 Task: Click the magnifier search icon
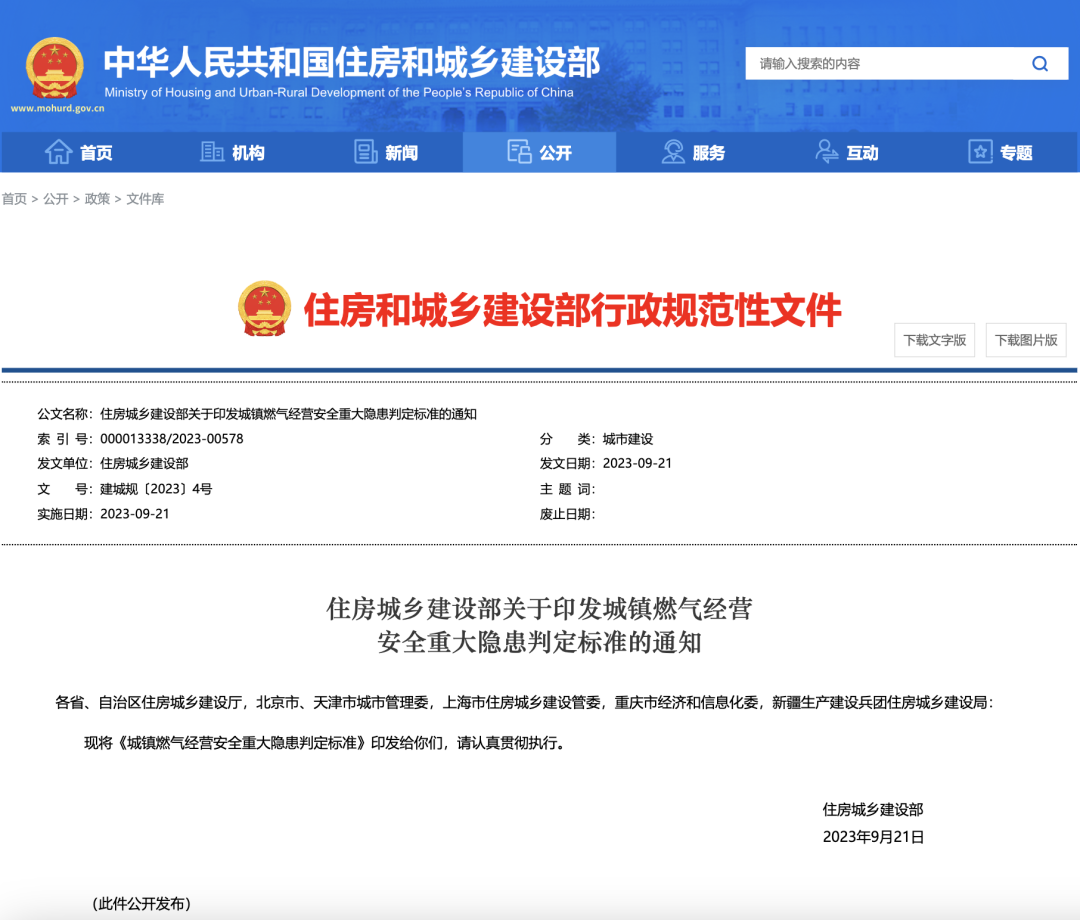(1040, 64)
